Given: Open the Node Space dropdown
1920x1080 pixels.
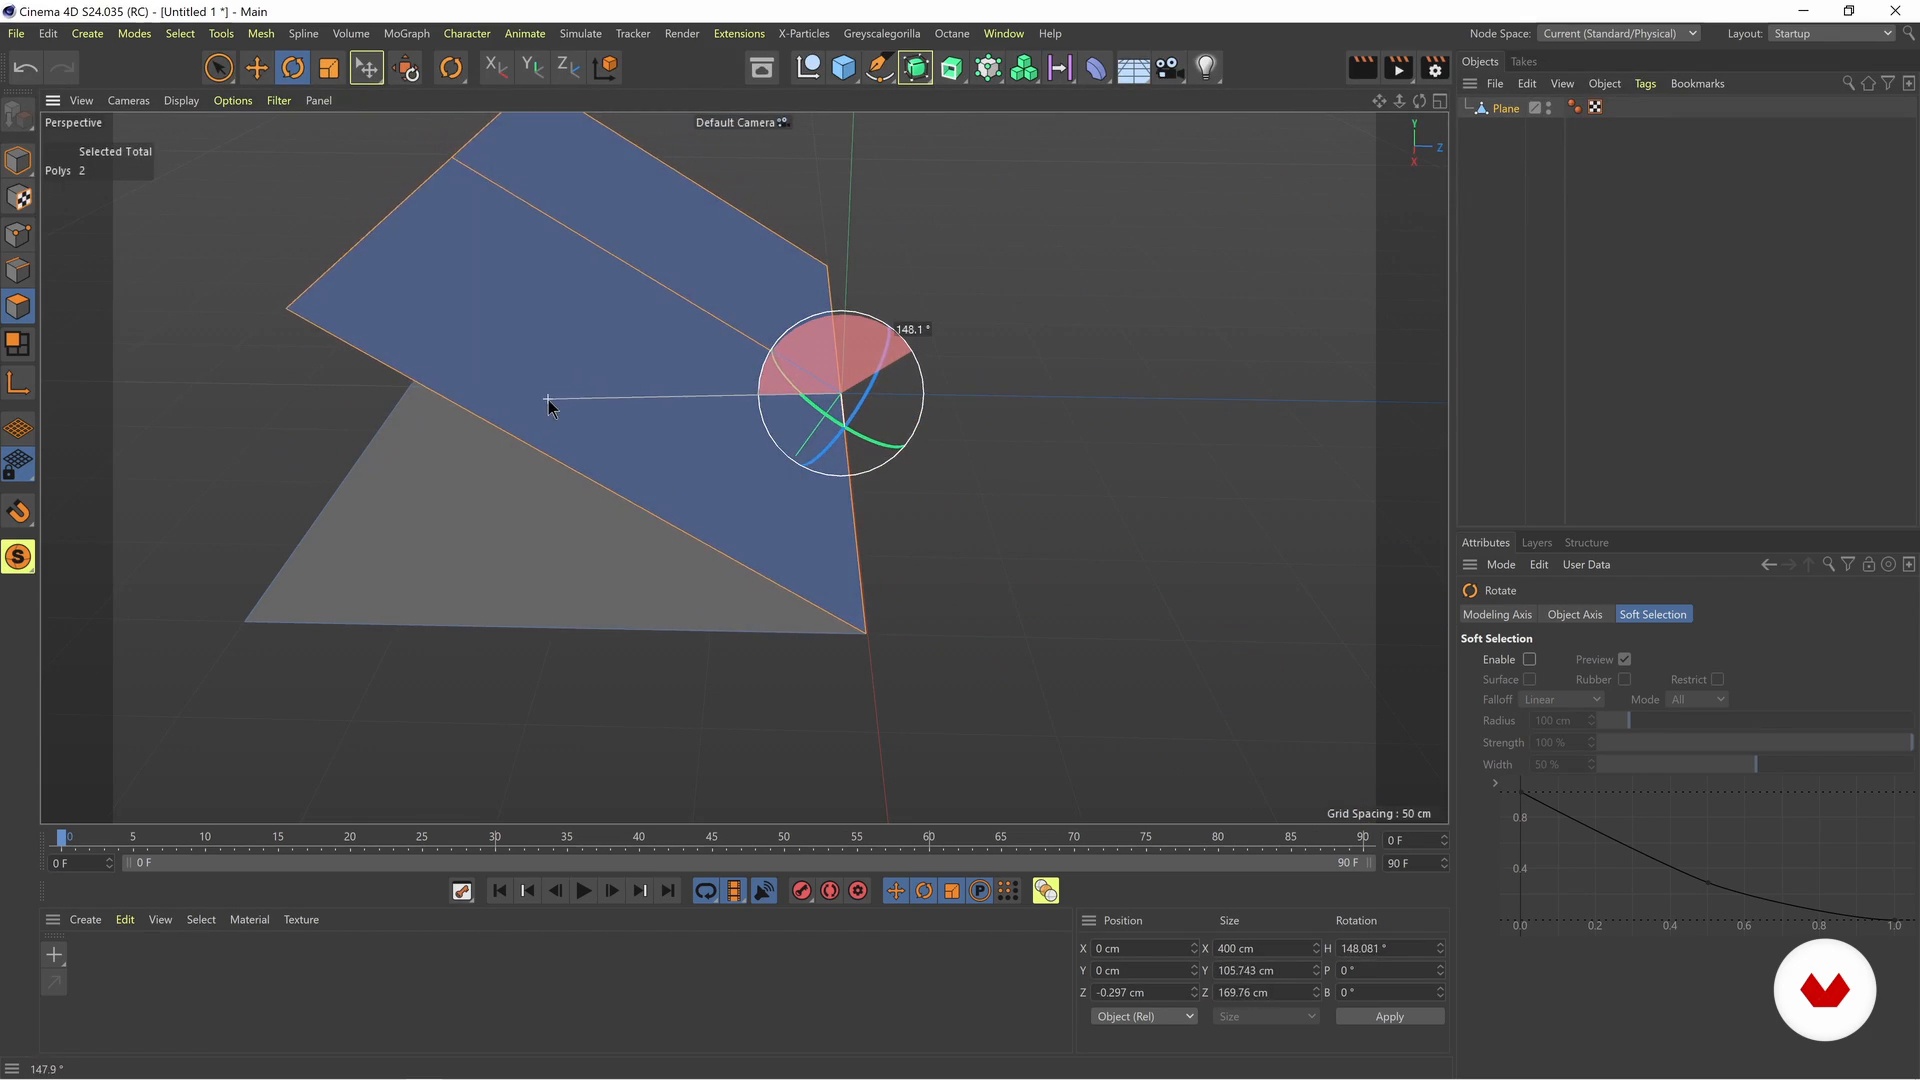Looking at the screenshot, I should 1618,33.
